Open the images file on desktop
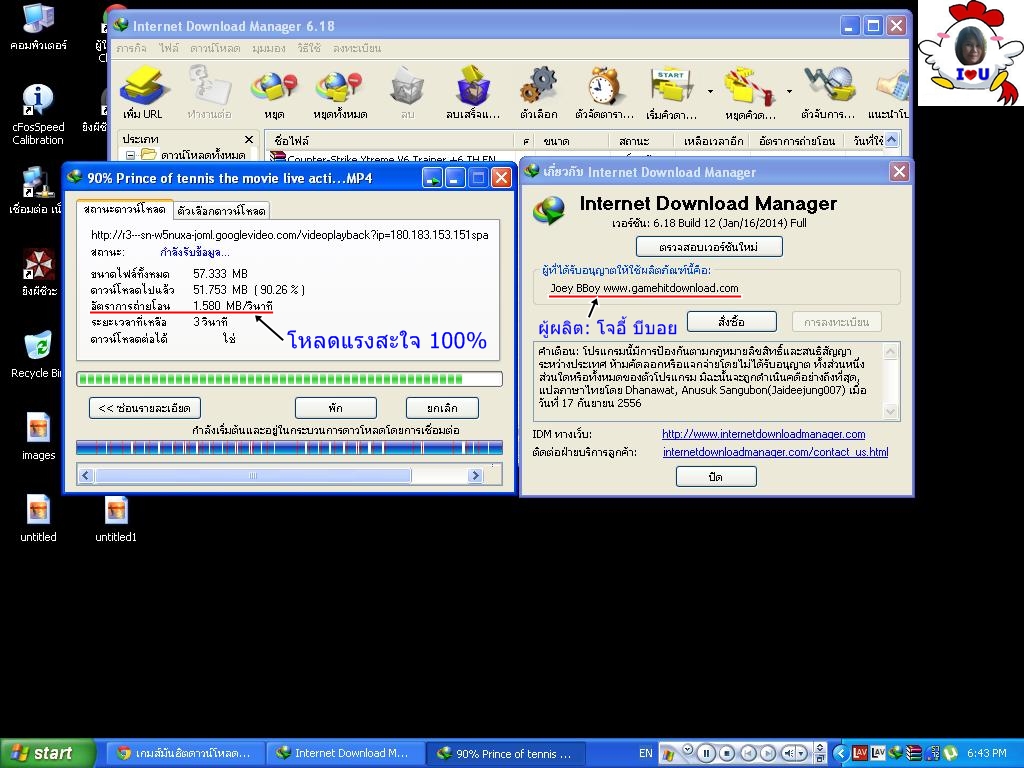 coord(39,436)
